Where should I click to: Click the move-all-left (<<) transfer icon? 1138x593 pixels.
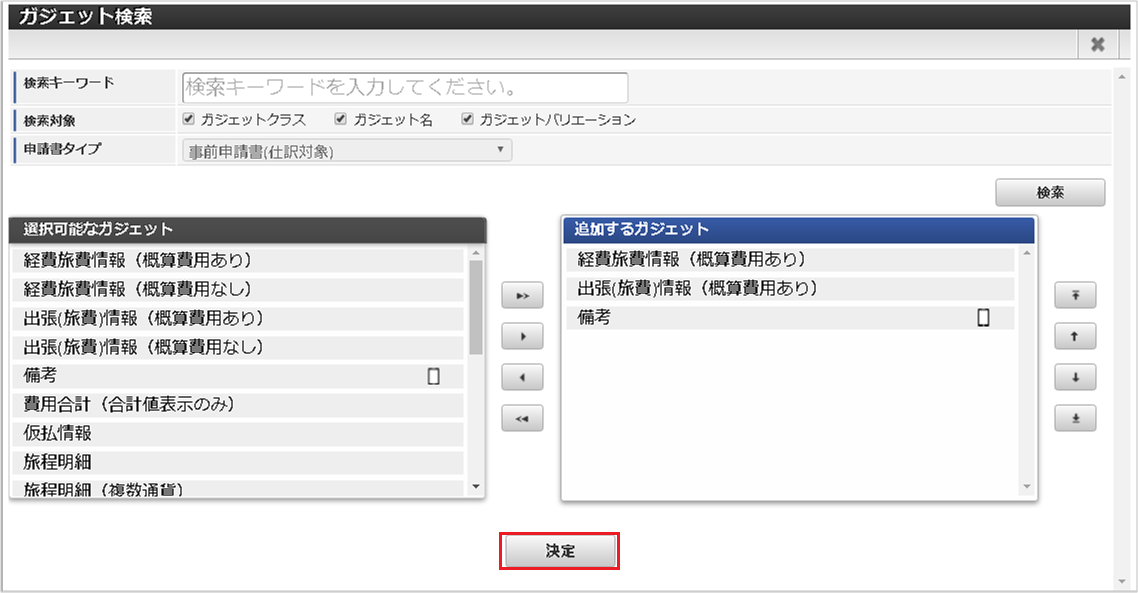click(521, 418)
